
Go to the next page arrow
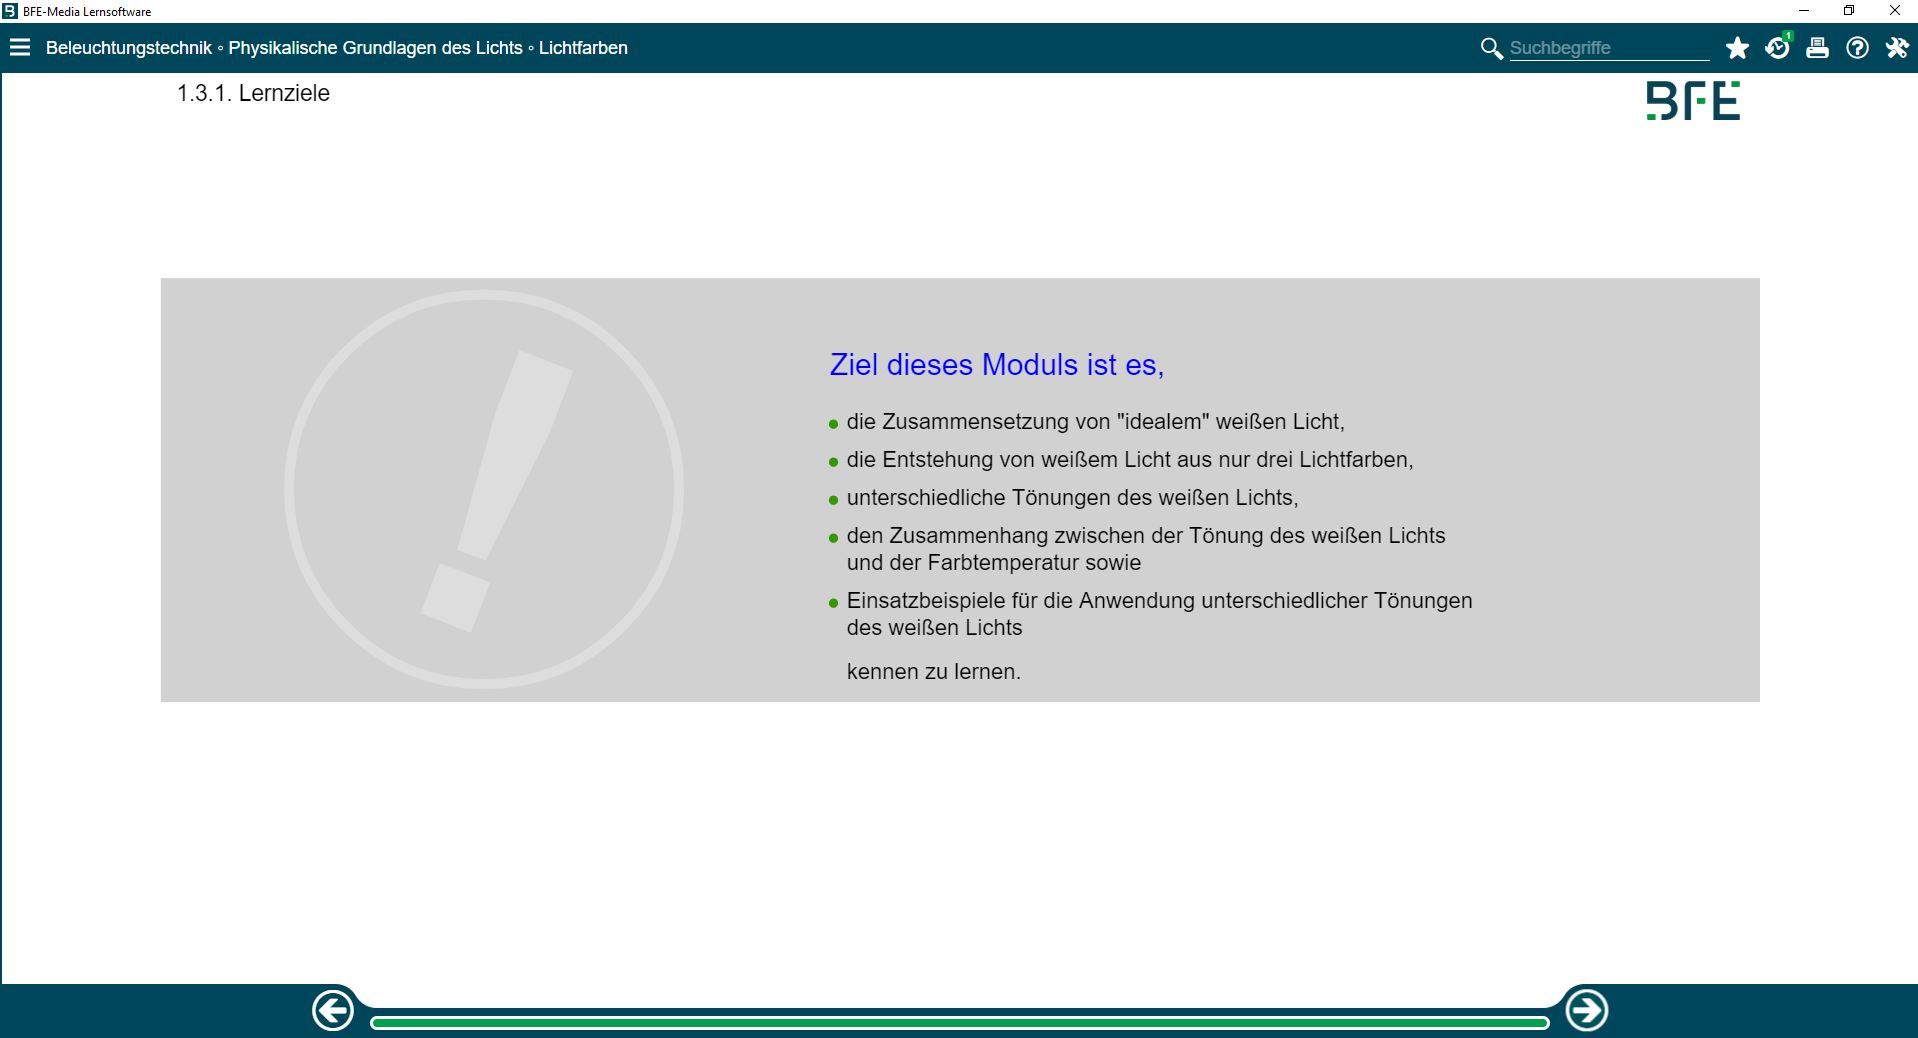click(1586, 1011)
